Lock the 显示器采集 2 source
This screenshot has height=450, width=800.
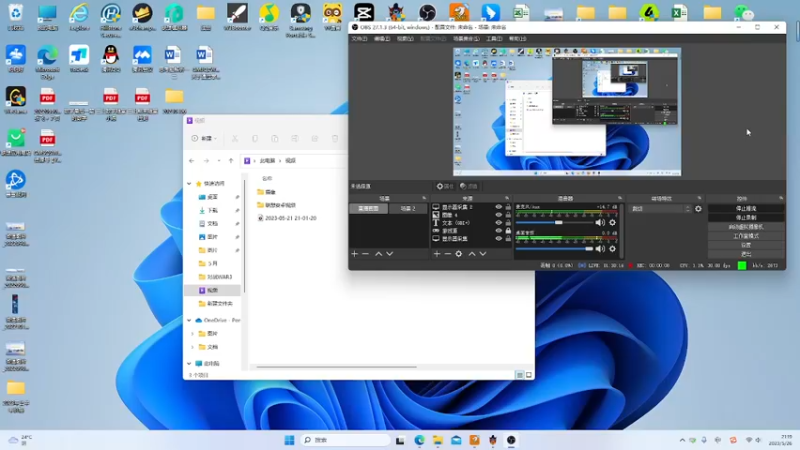(508, 207)
